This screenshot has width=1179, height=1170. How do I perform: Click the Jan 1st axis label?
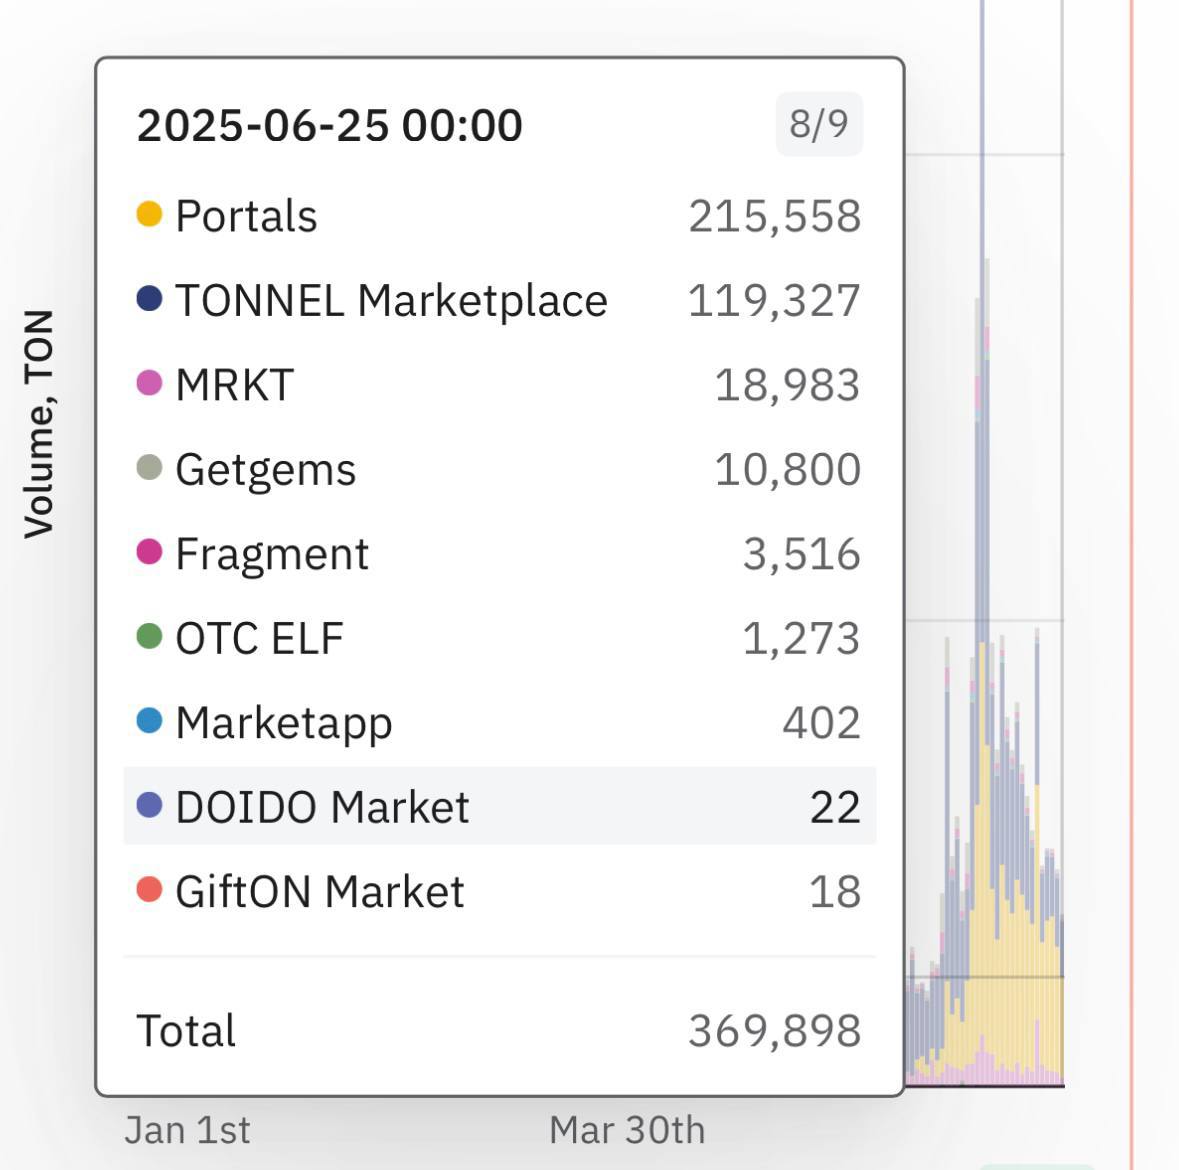point(187,1130)
